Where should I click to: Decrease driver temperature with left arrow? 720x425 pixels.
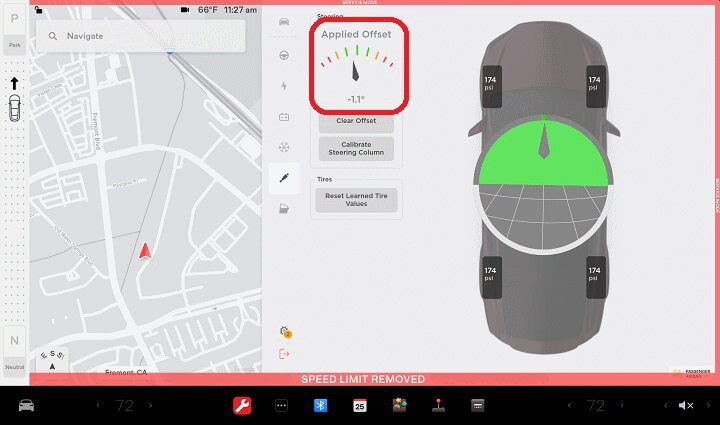click(x=98, y=405)
